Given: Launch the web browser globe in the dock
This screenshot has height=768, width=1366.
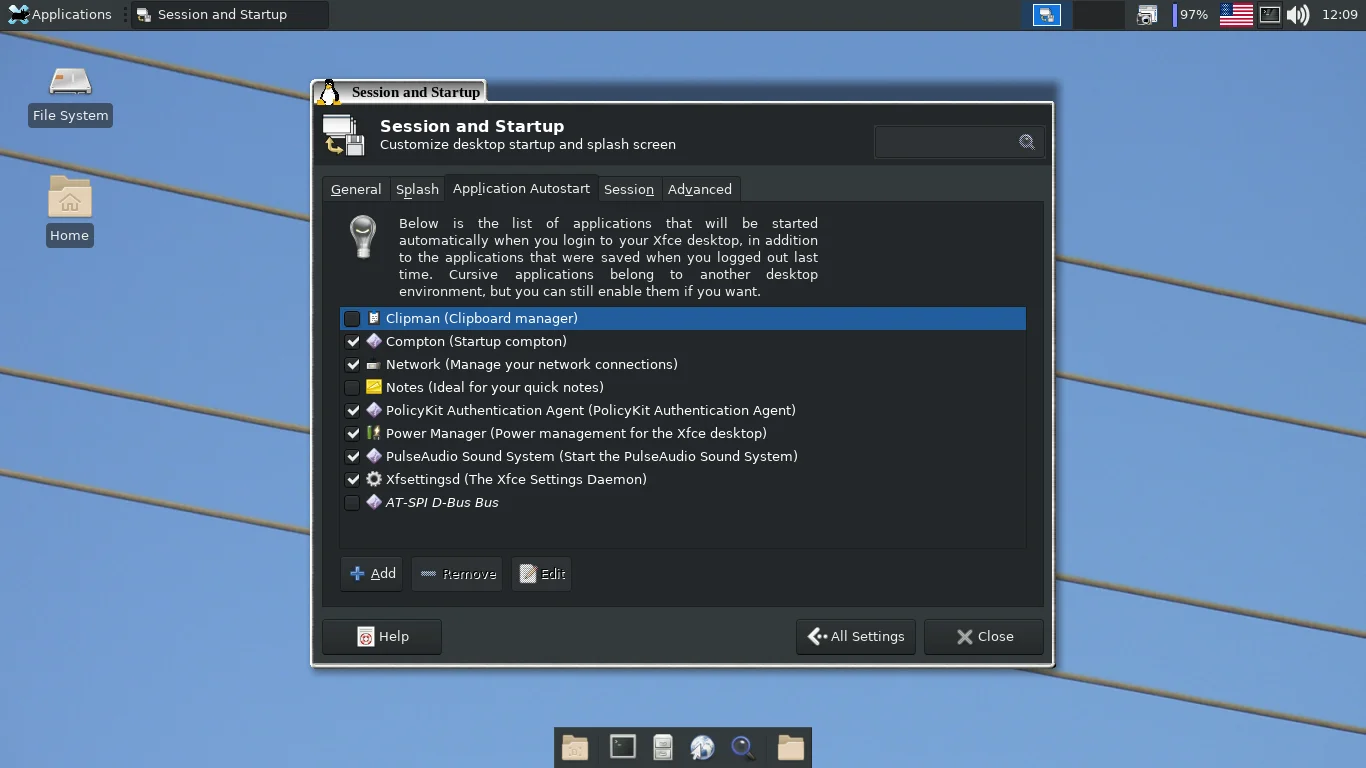Looking at the screenshot, I should click(703, 747).
